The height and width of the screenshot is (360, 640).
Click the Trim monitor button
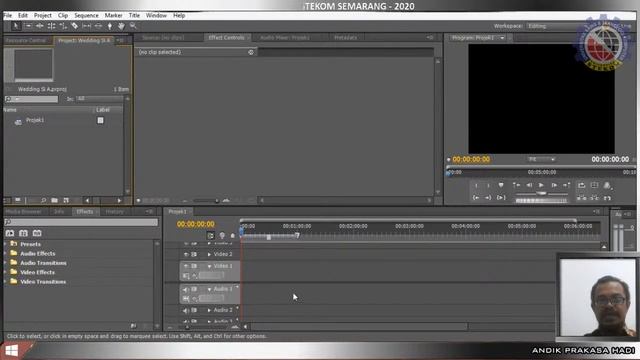pos(607,198)
